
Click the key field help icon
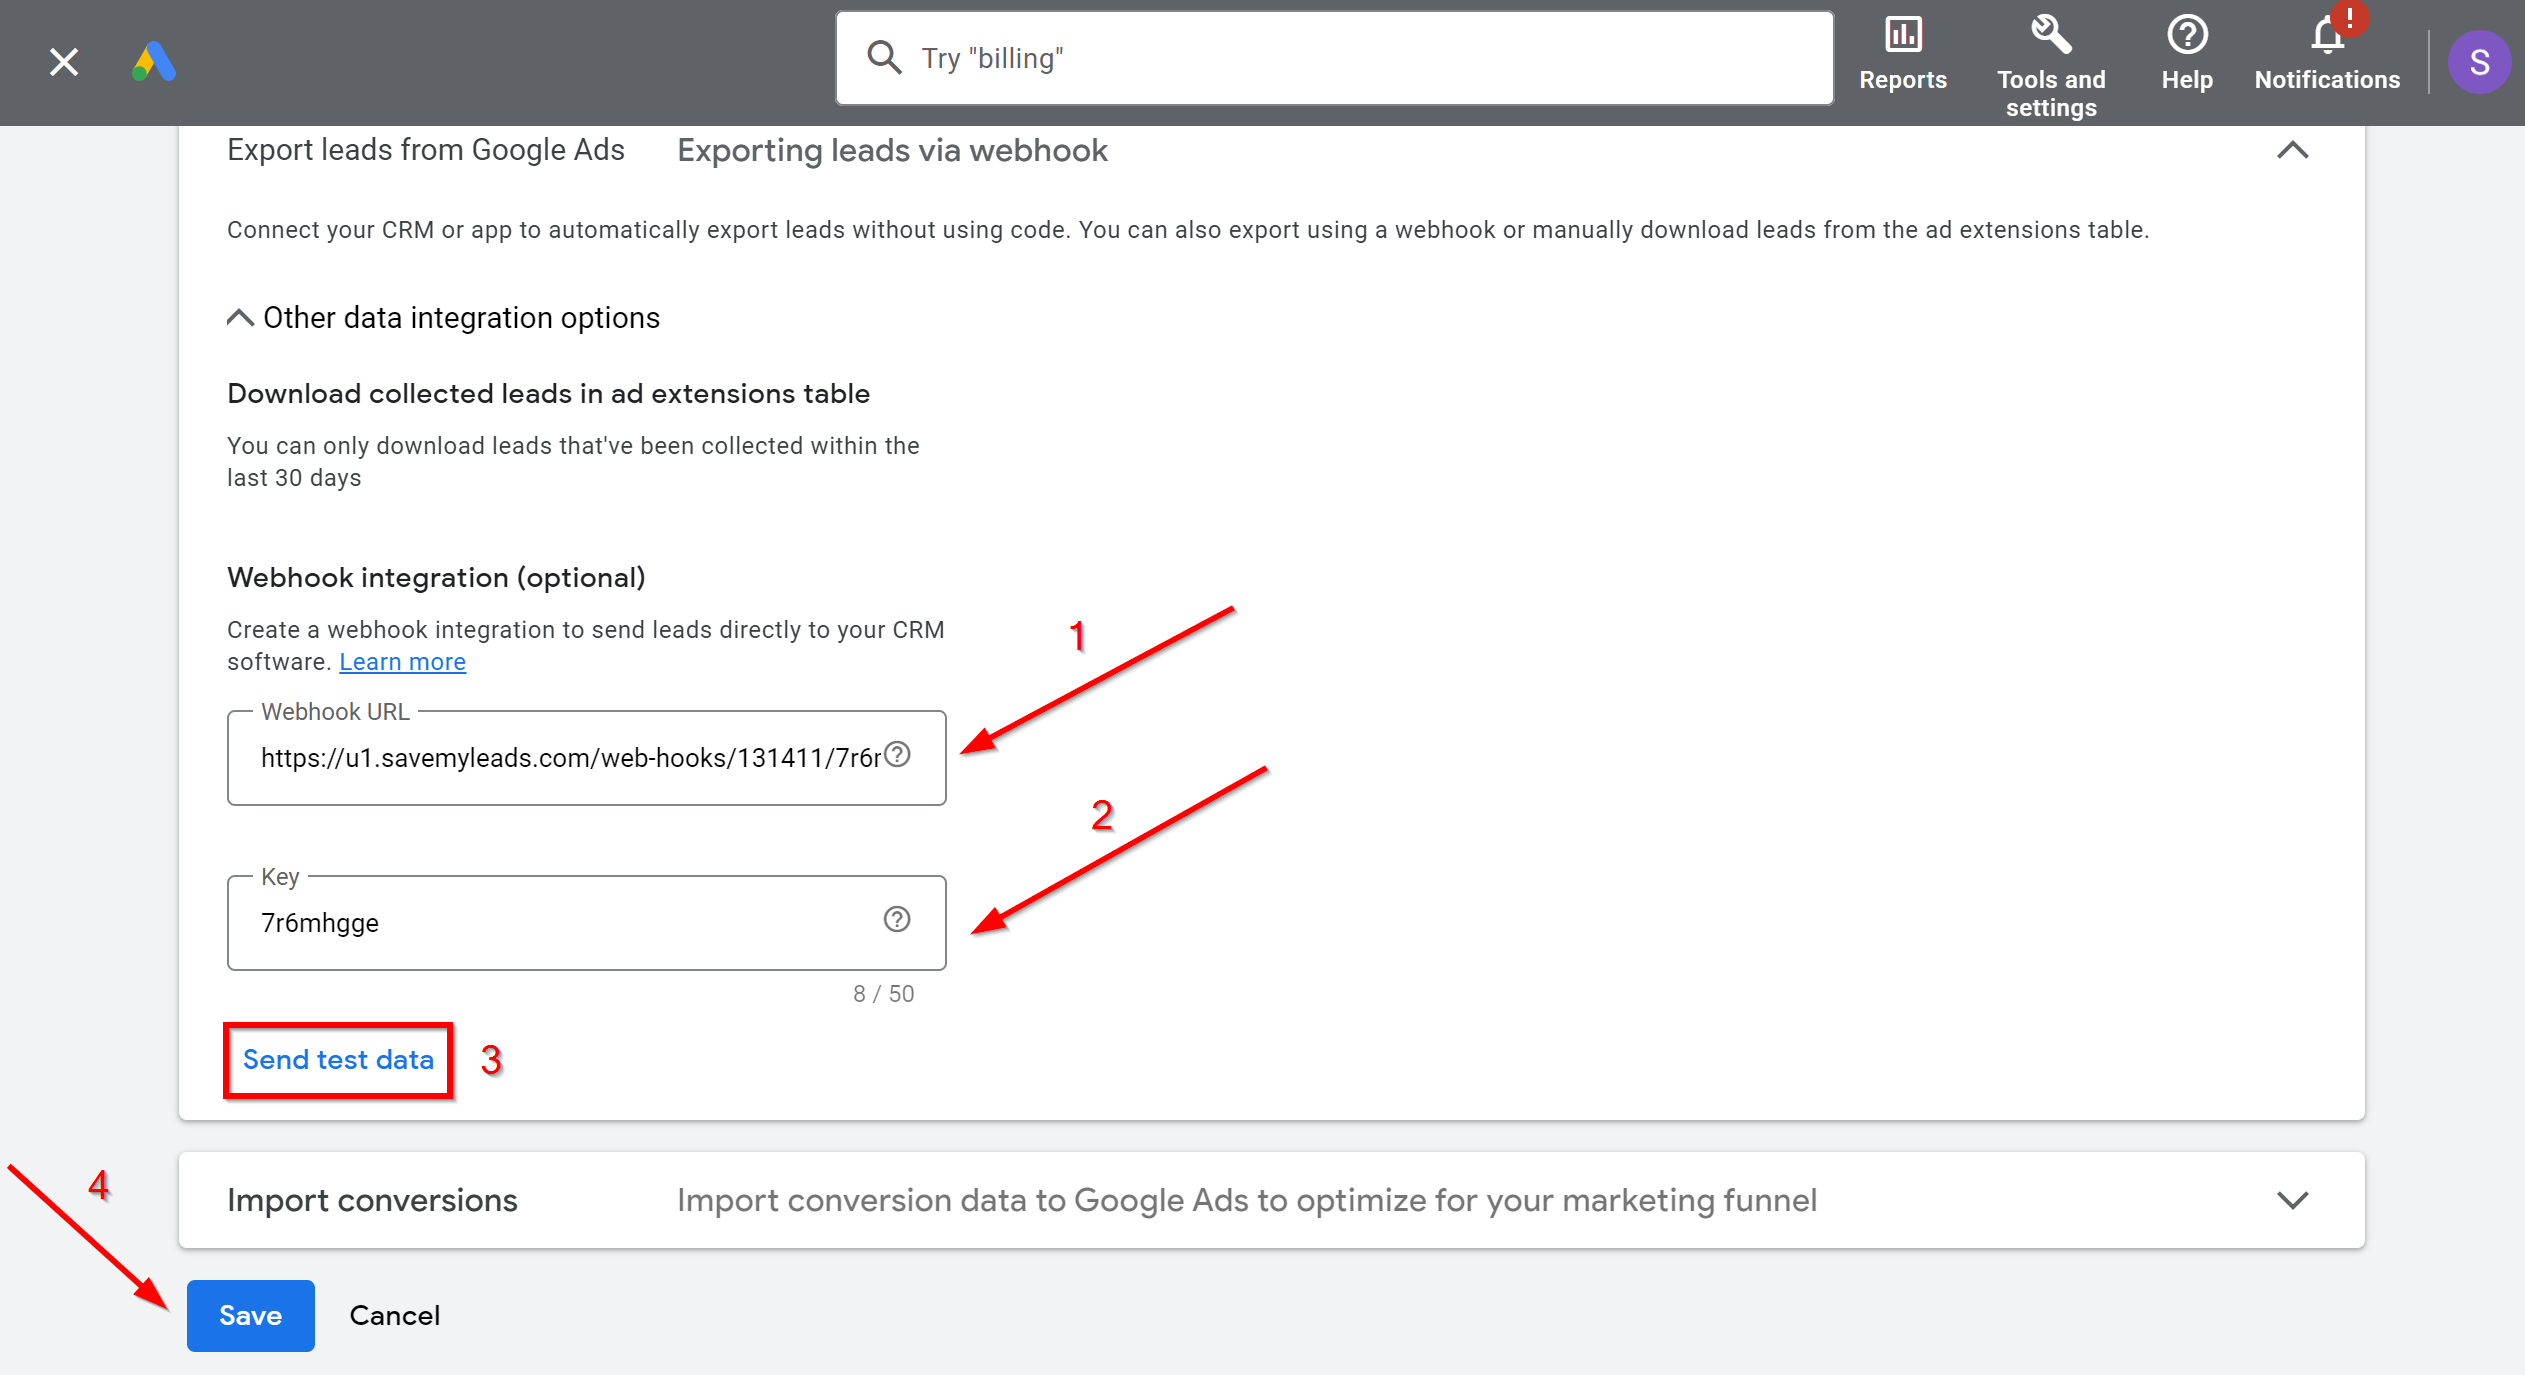(895, 921)
